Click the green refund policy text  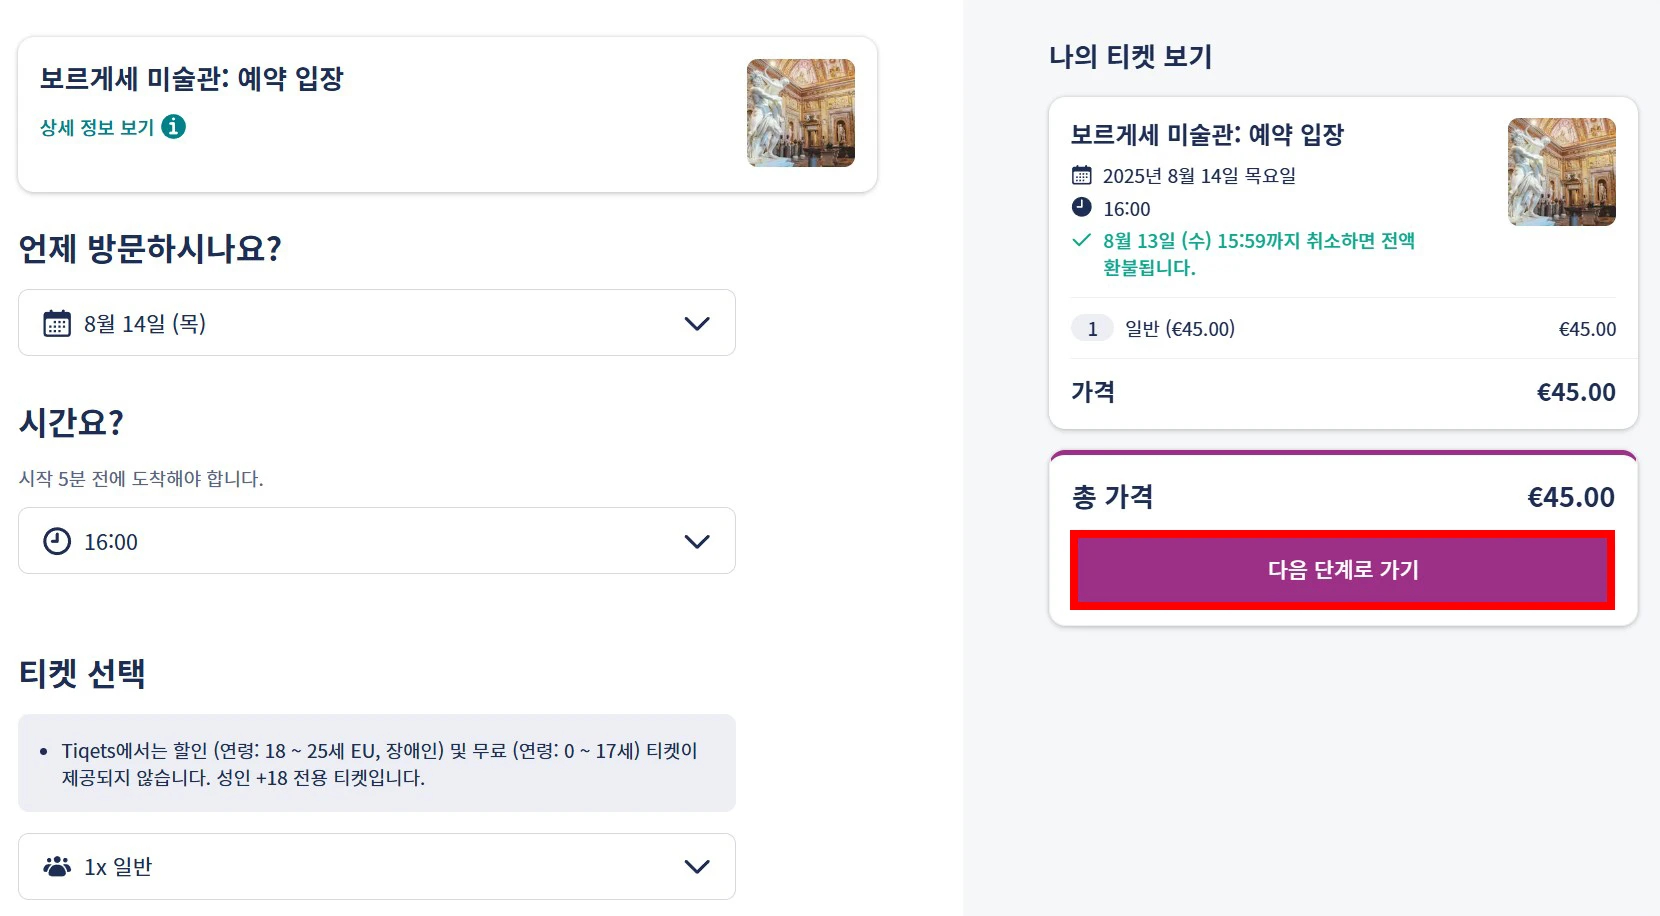tap(1258, 254)
